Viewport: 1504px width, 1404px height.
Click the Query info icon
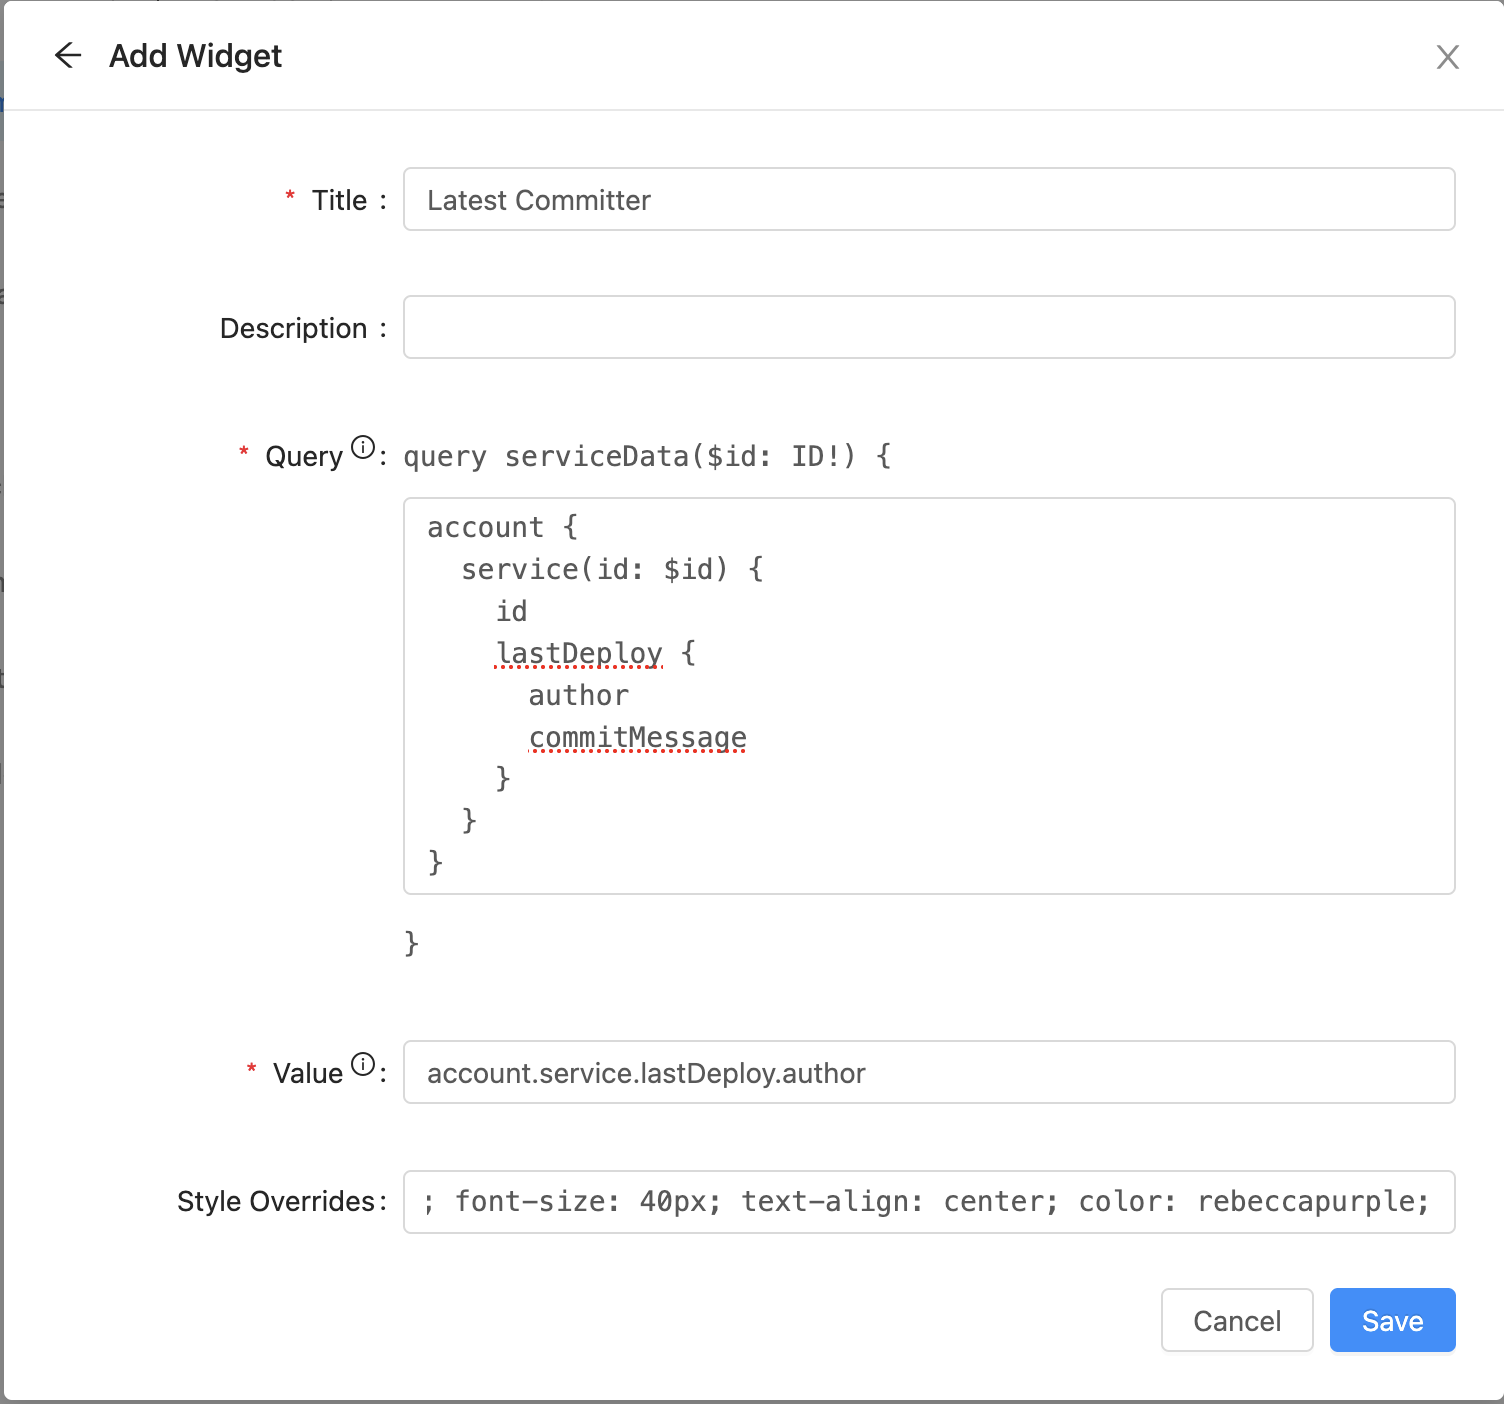click(363, 447)
